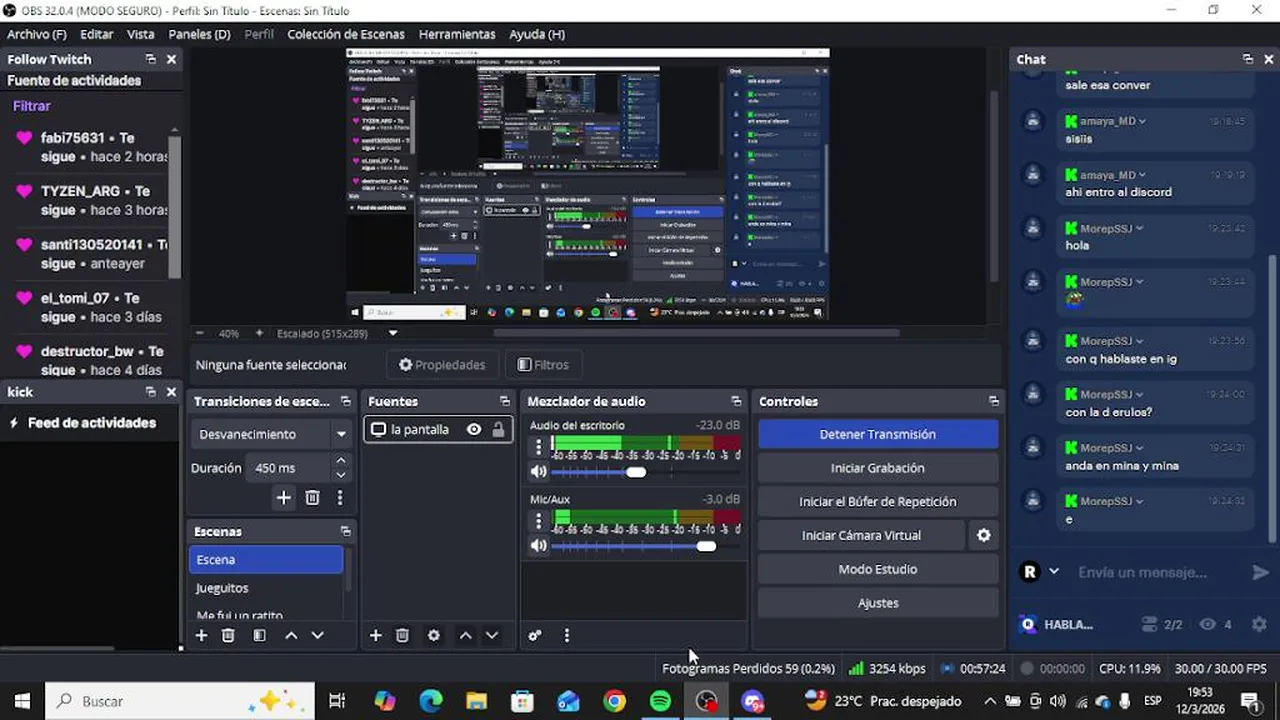Viewport: 1280px width, 720px height.
Task: Add a new scene with plus icon
Action: coord(201,635)
